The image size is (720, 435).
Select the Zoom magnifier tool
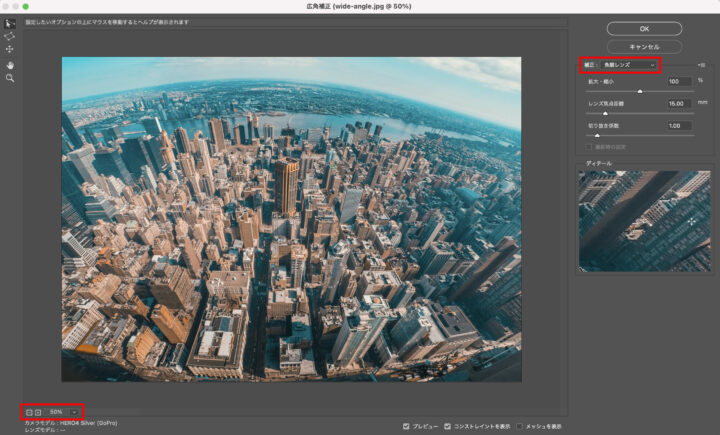click(x=10, y=79)
